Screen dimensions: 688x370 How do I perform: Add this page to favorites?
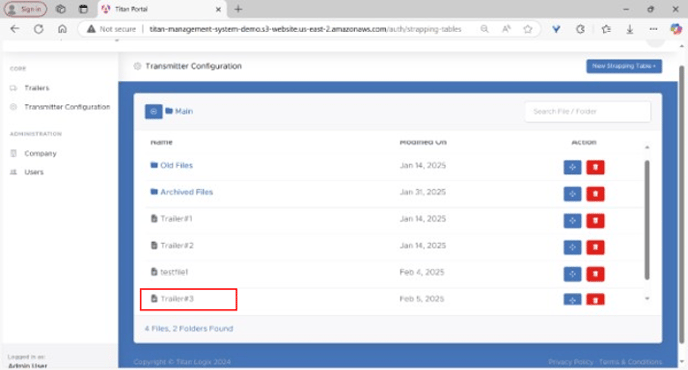click(528, 29)
